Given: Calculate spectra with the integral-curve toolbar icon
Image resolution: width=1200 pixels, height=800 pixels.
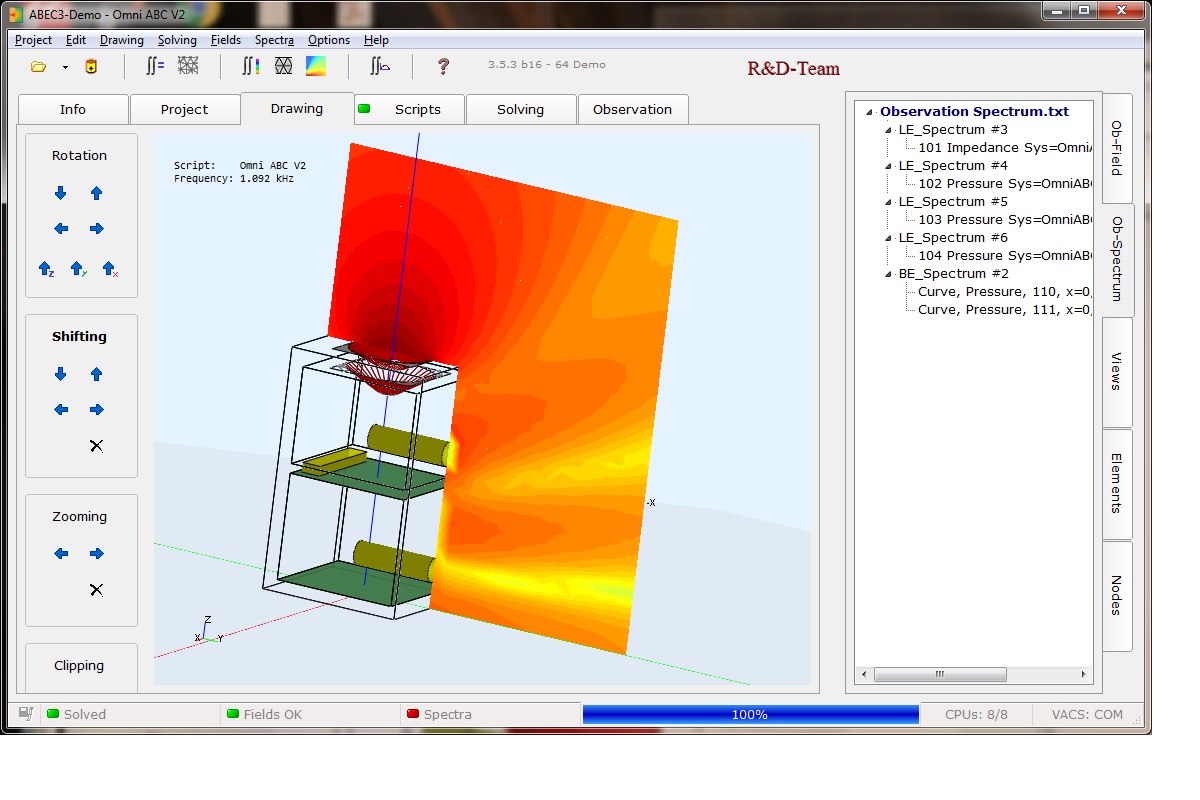Looking at the screenshot, I should (379, 66).
